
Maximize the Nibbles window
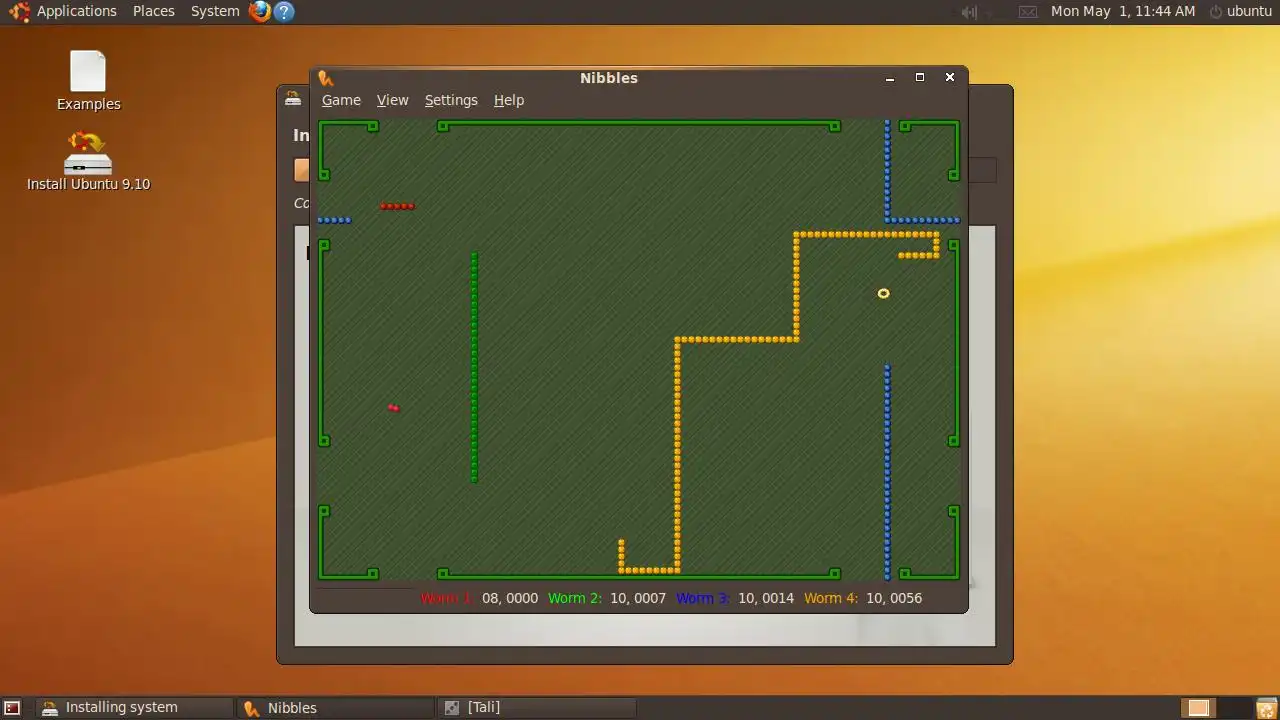click(920, 78)
